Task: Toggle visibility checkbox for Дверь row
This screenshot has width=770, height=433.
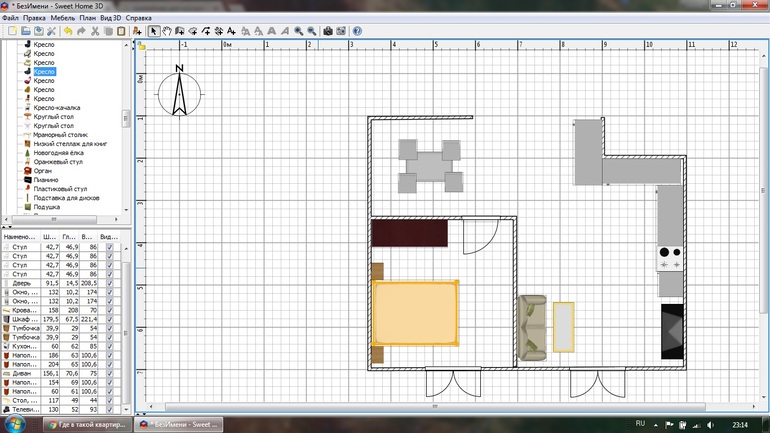Action: (109, 282)
